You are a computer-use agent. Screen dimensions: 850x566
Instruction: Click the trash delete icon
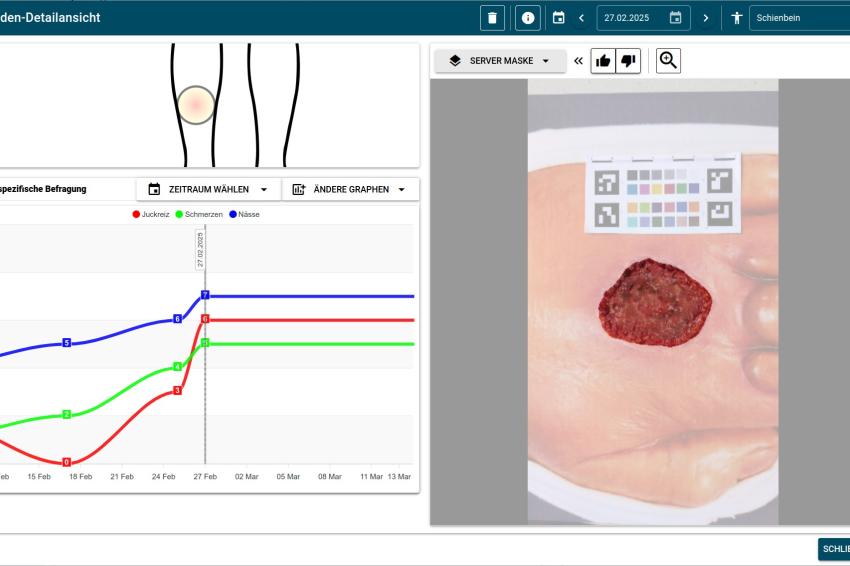click(x=492, y=18)
